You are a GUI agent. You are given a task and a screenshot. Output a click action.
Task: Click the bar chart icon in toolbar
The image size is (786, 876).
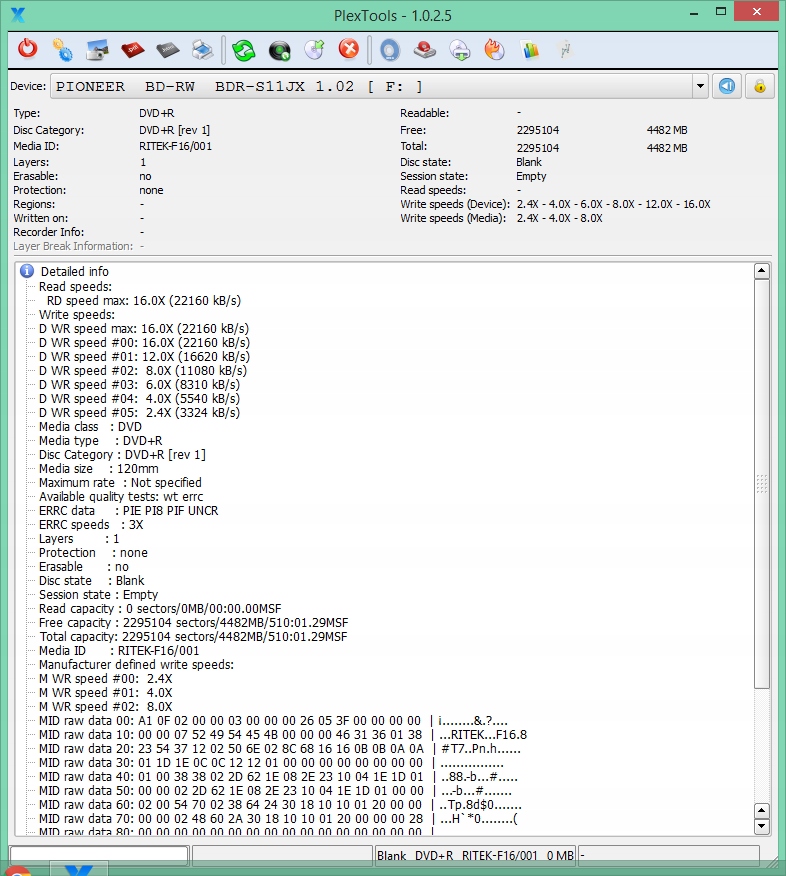(530, 49)
